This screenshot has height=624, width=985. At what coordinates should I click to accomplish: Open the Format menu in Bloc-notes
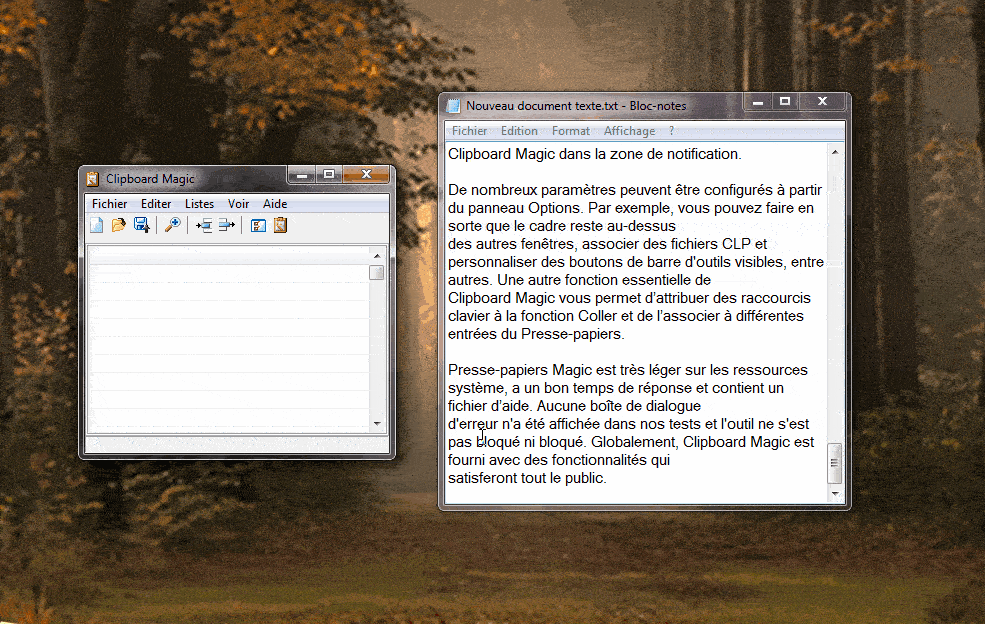(x=571, y=130)
